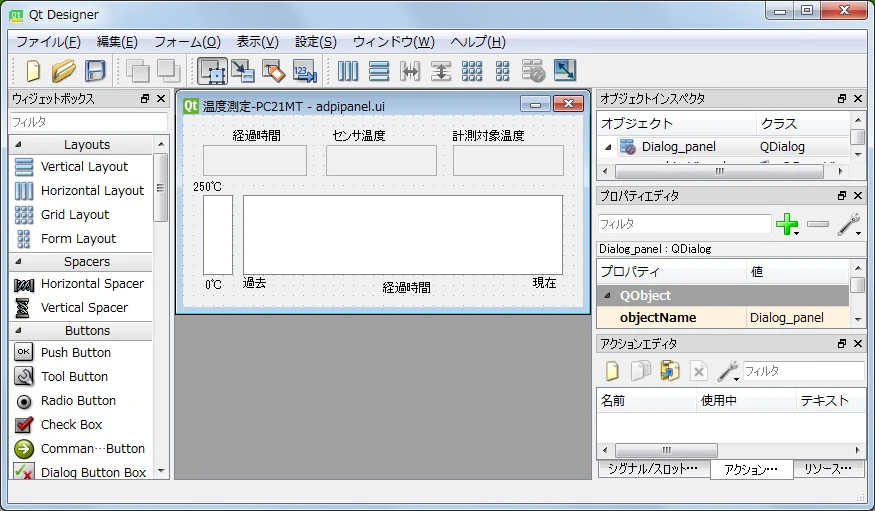Open property editor wrench settings

848,224
